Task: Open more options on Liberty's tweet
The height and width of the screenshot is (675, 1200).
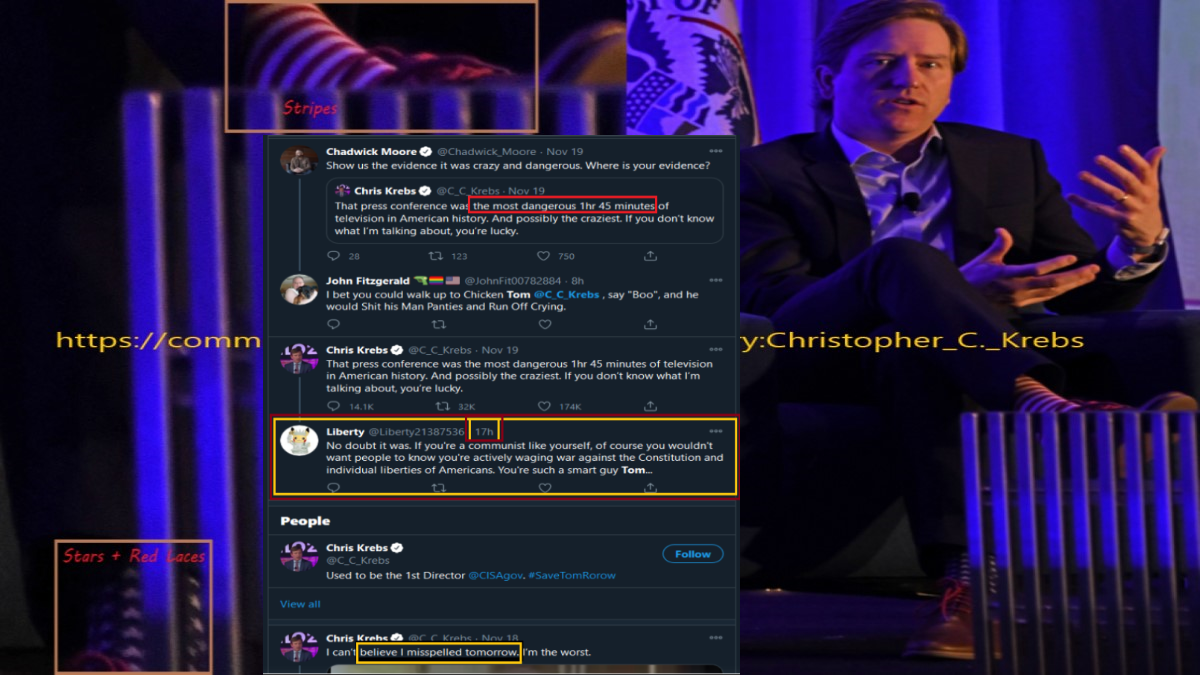Action: tap(716, 431)
